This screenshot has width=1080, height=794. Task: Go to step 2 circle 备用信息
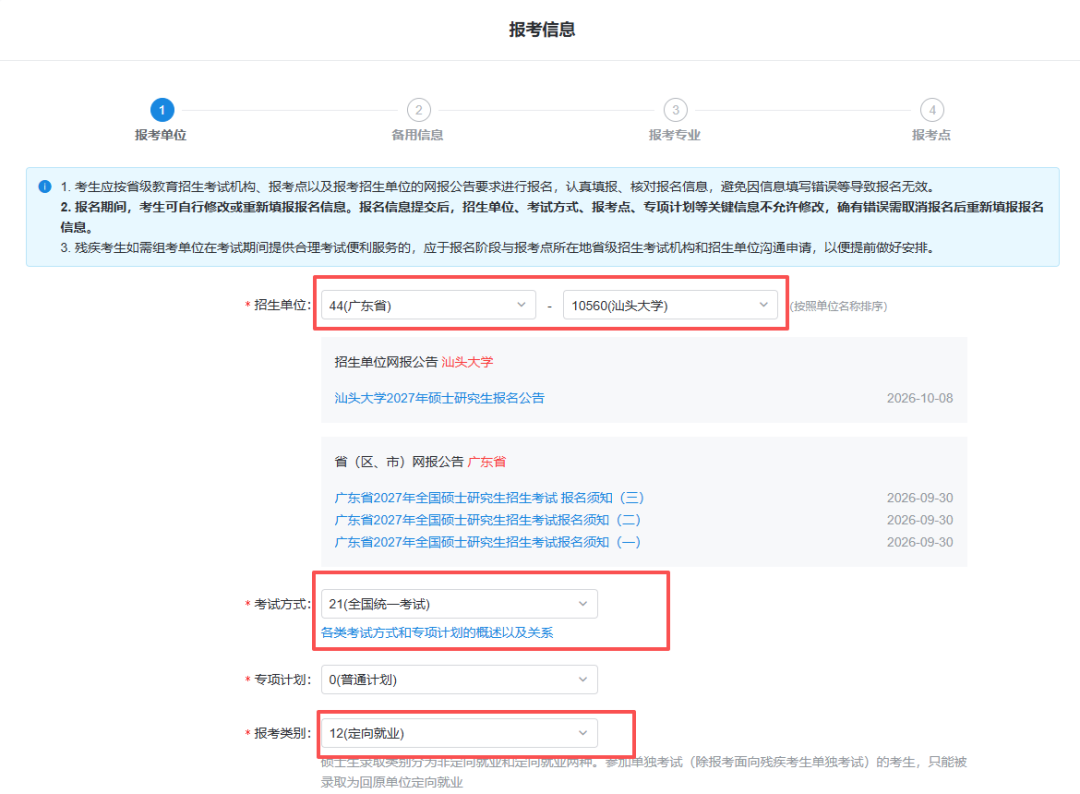419,110
